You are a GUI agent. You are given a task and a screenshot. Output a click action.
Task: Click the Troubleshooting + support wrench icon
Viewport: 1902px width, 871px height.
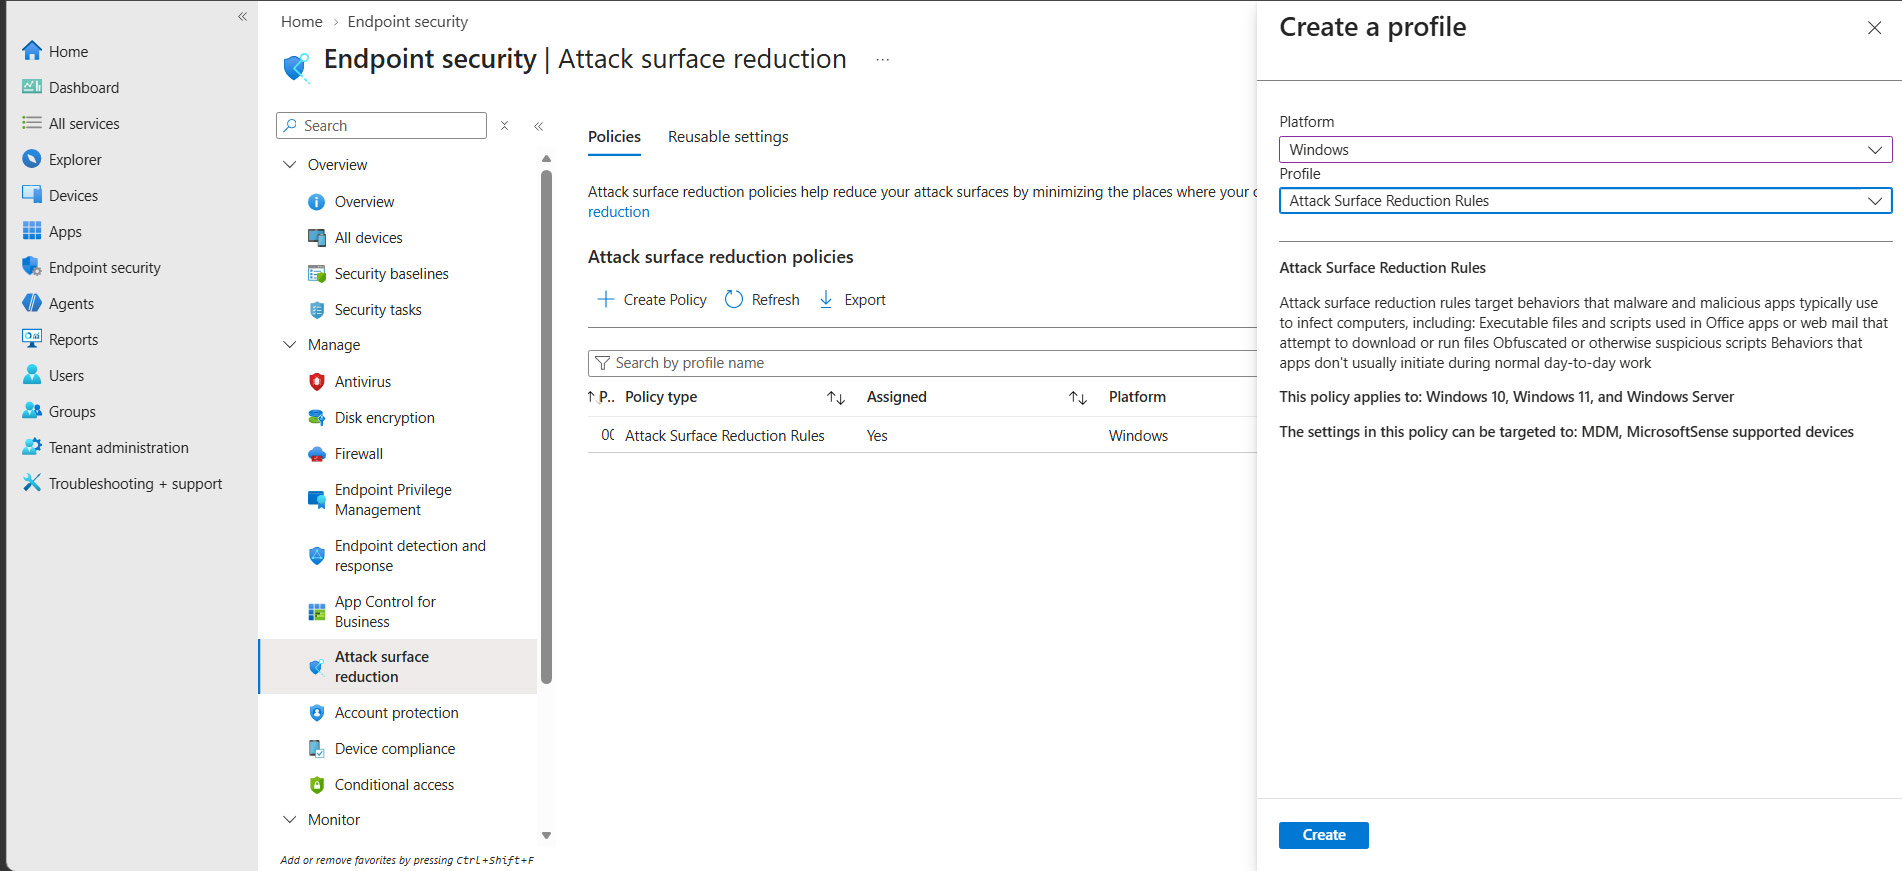point(32,483)
